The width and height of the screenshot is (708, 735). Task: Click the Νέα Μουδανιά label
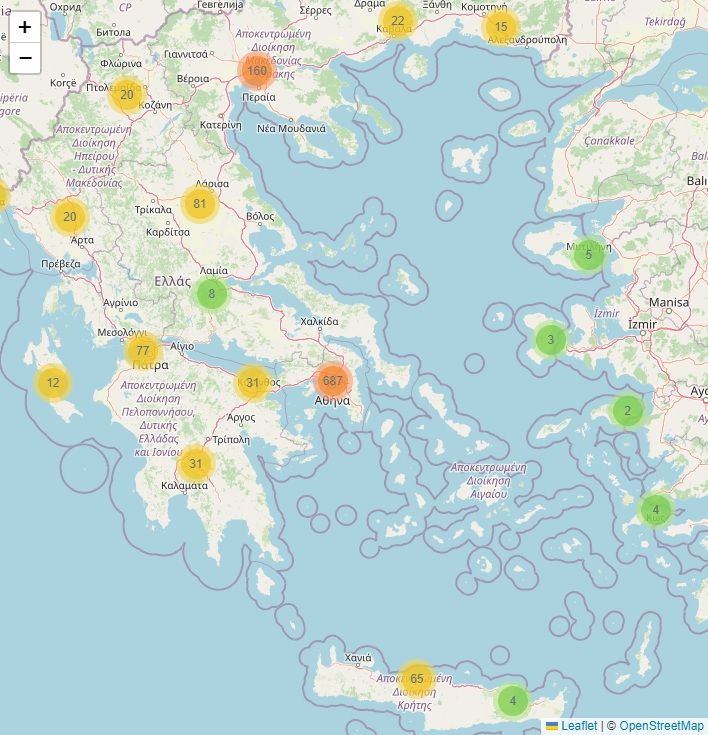291,128
